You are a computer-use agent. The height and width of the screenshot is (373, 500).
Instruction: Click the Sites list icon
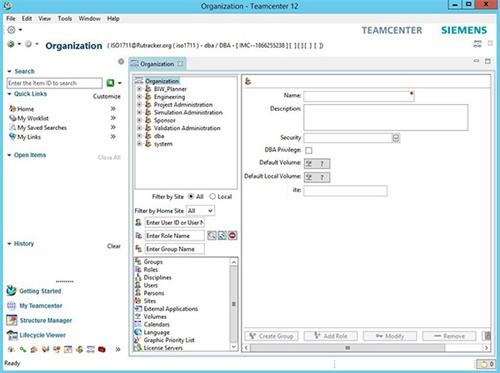click(138, 301)
